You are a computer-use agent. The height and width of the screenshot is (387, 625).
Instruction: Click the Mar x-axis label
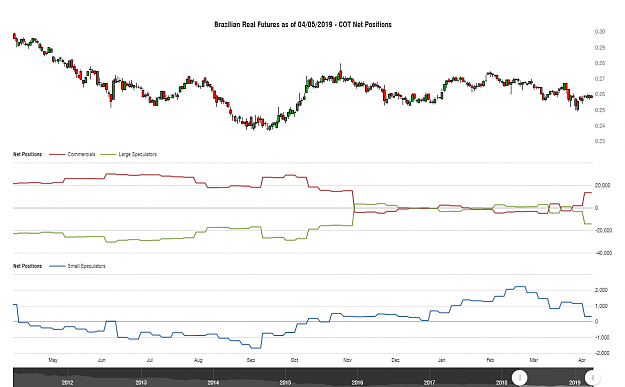pos(534,360)
